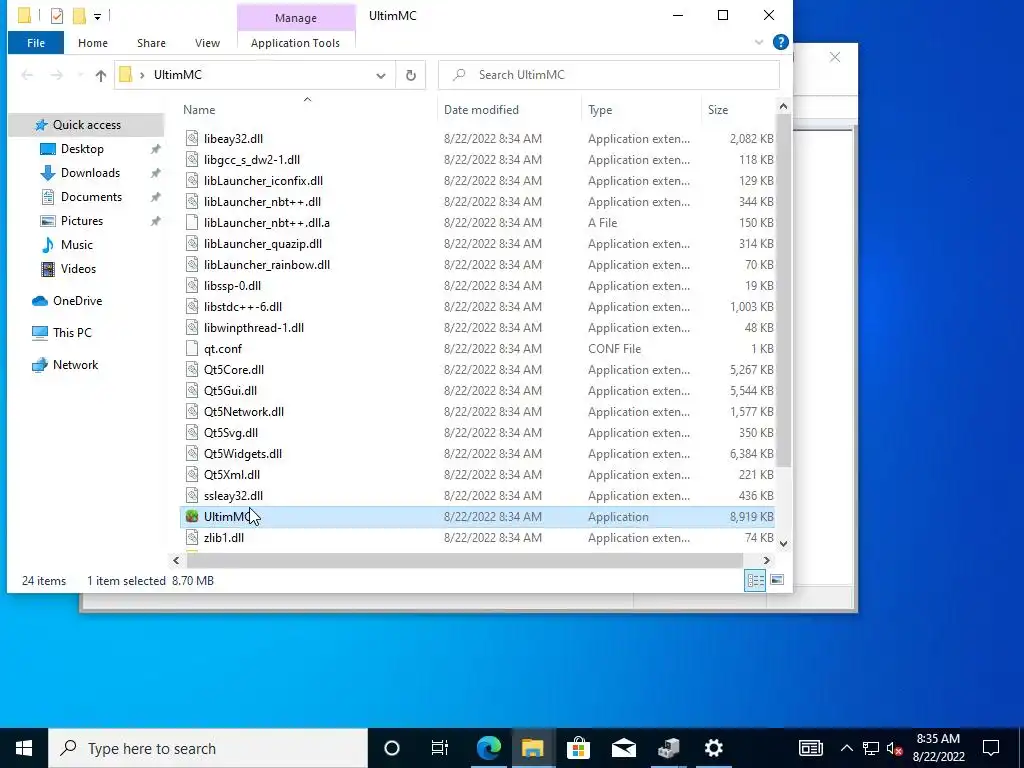The width and height of the screenshot is (1024, 768).
Task: Open Task View from the taskbar
Action: pyautogui.click(x=440, y=748)
